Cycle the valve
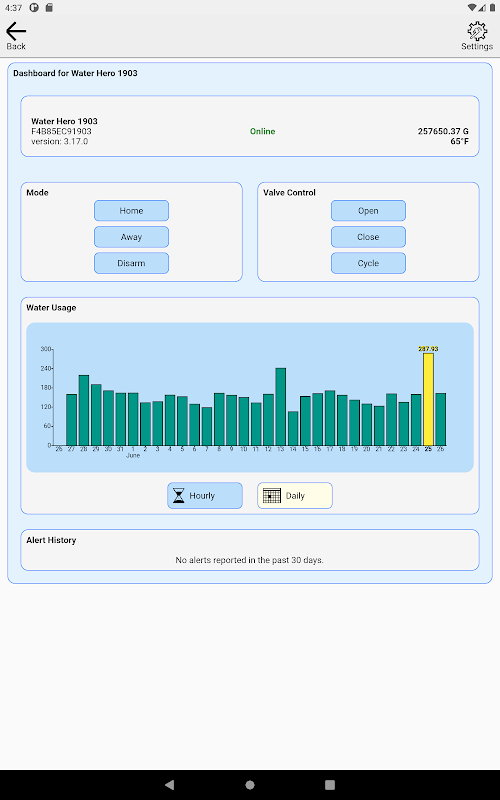Screen dimensions: 500x800 tap(368, 263)
